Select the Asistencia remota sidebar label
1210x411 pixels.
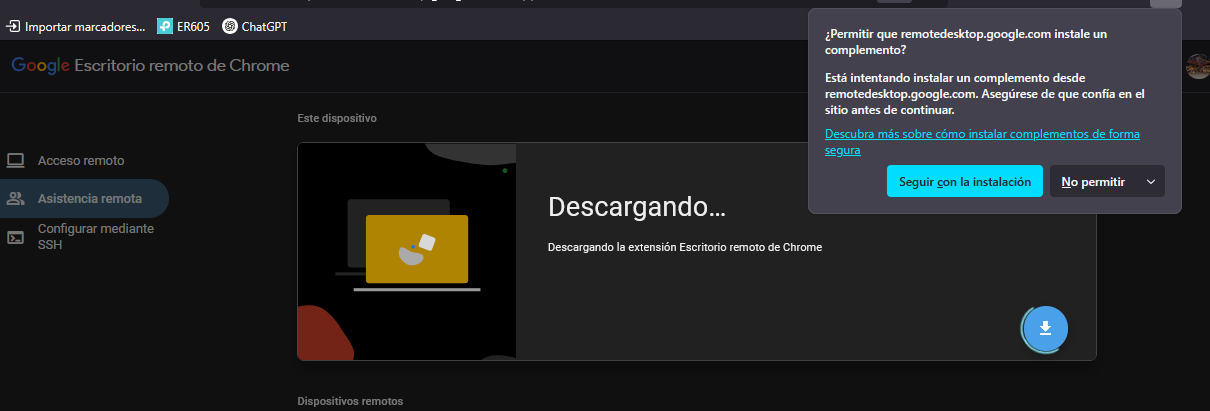click(x=90, y=198)
